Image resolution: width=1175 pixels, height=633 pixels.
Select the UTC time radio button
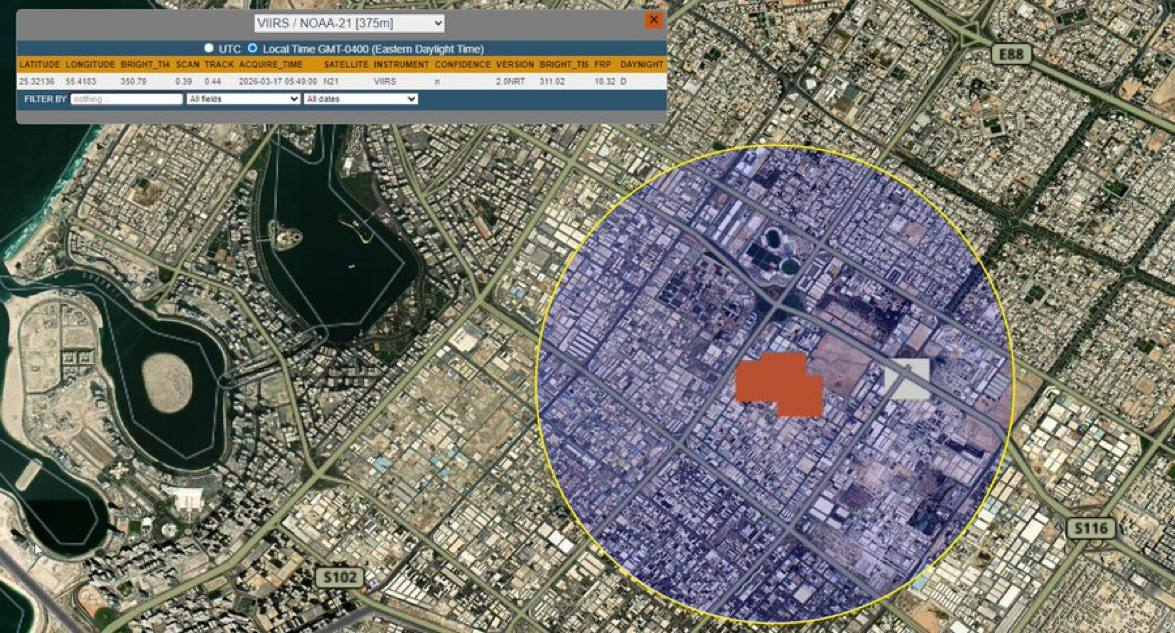(209, 48)
